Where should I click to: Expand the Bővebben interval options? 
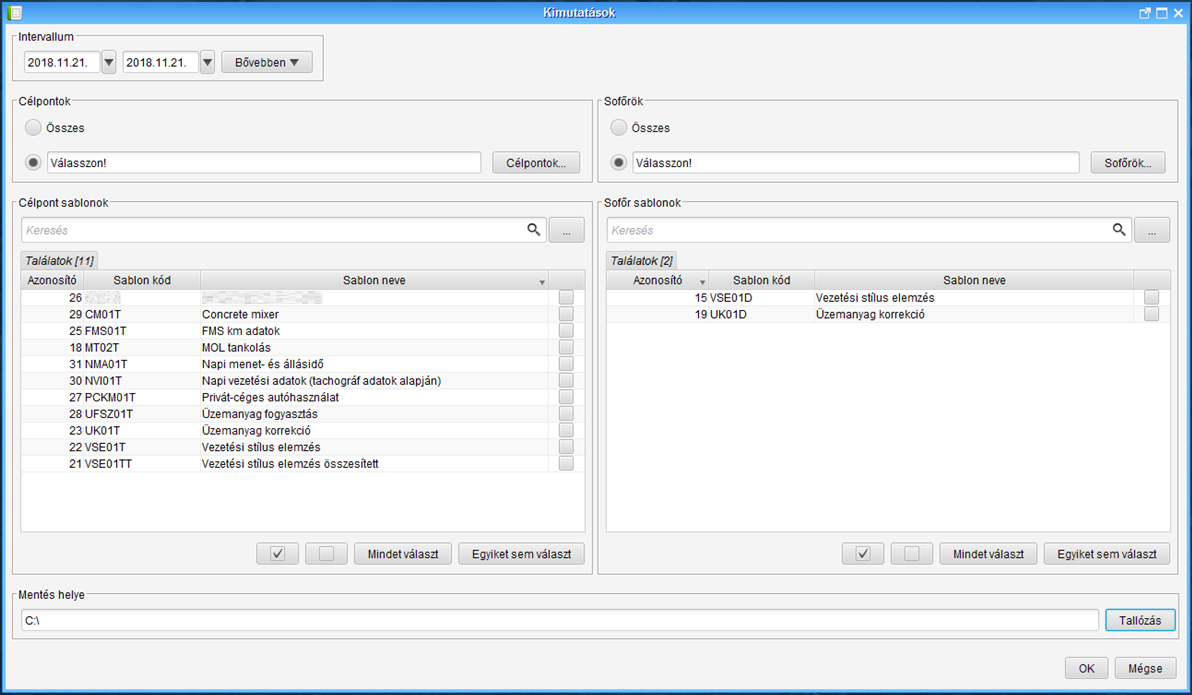[x=266, y=63]
